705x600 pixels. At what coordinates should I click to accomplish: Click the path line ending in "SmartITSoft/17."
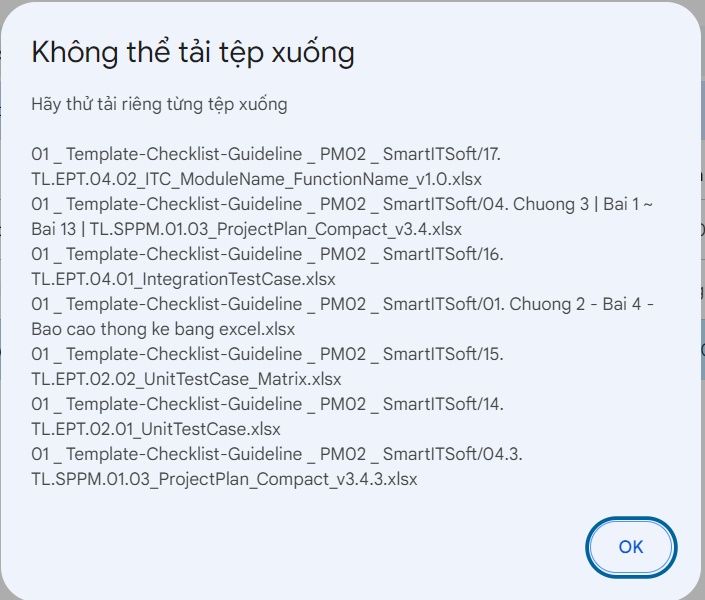click(266, 155)
